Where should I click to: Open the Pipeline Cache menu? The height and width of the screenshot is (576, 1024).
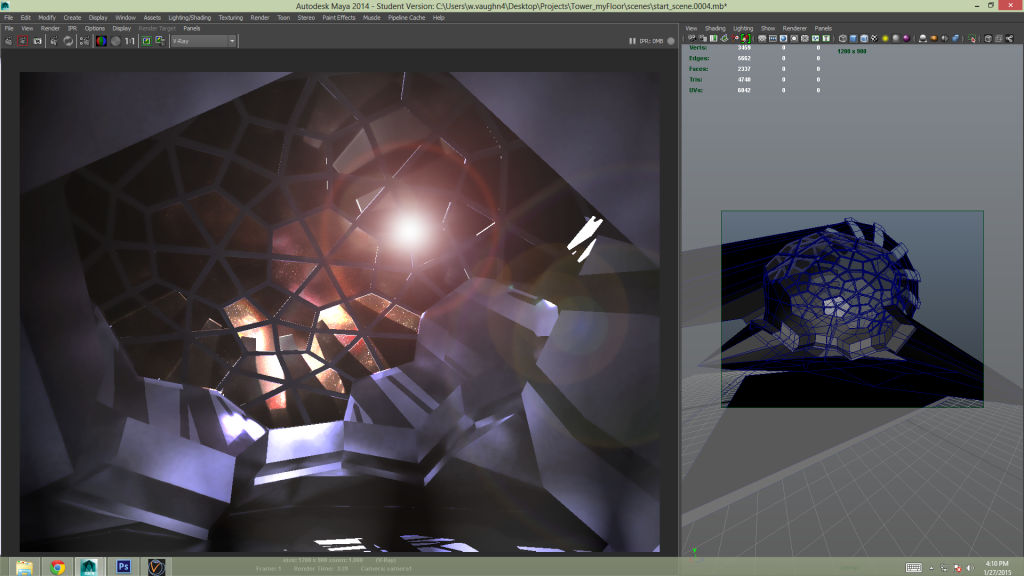point(405,18)
